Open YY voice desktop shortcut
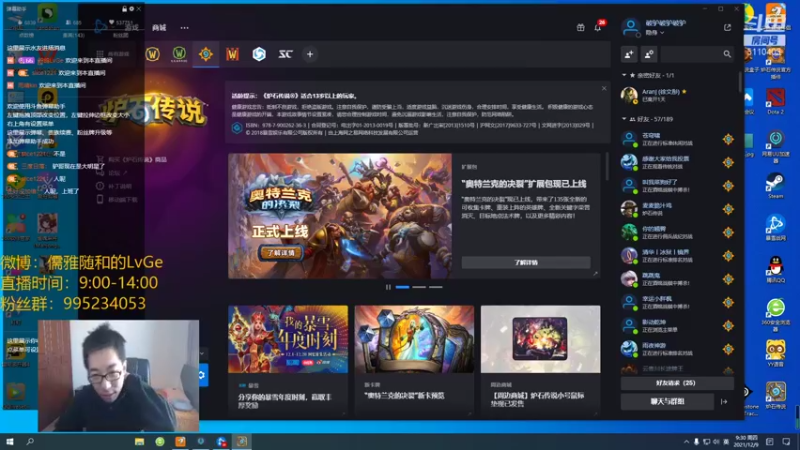800x450 pixels. tap(775, 353)
